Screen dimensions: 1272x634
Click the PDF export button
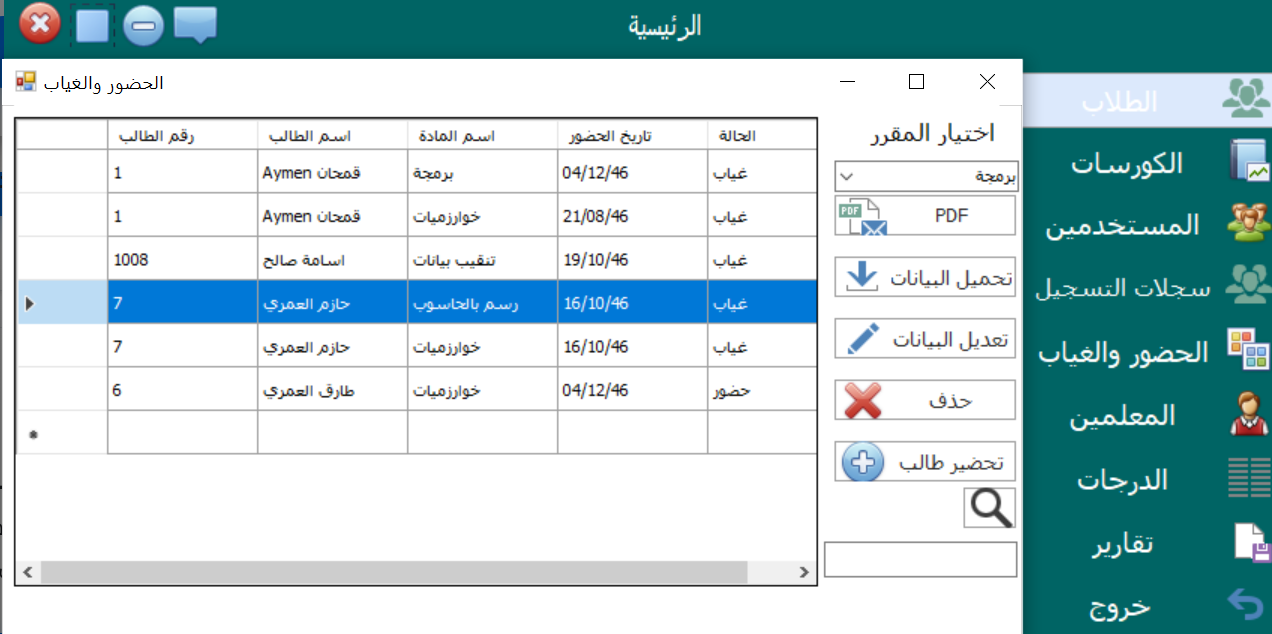pyautogui.click(x=925, y=215)
